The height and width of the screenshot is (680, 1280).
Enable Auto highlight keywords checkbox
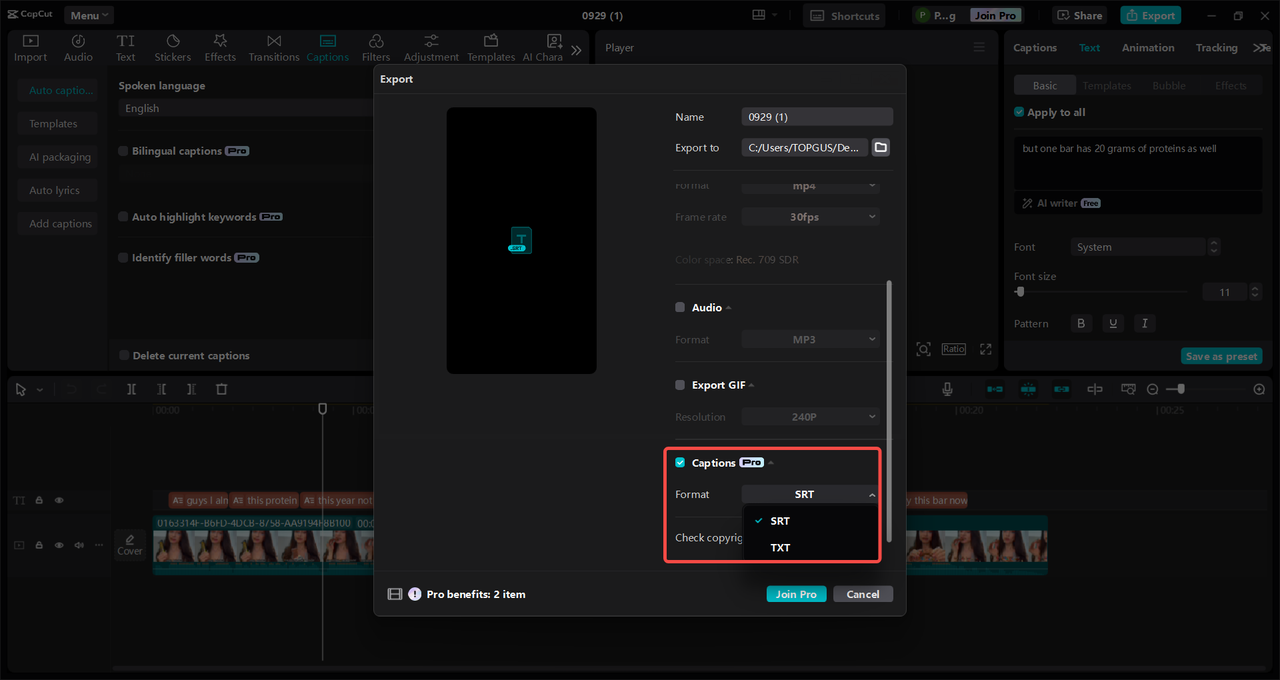coord(123,217)
